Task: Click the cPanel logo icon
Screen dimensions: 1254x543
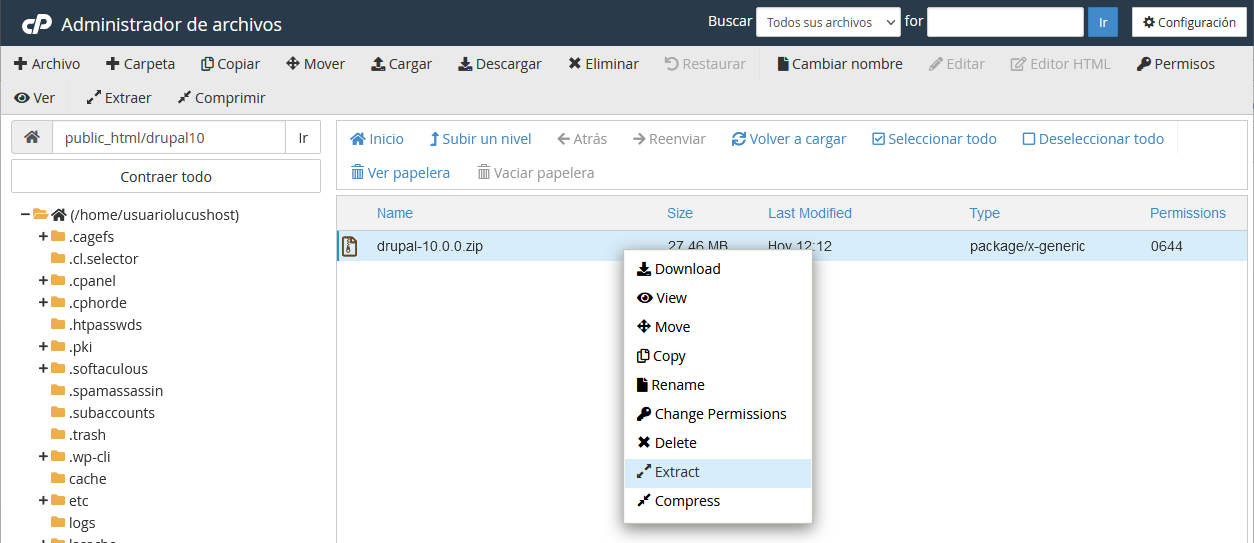Action: [37, 24]
